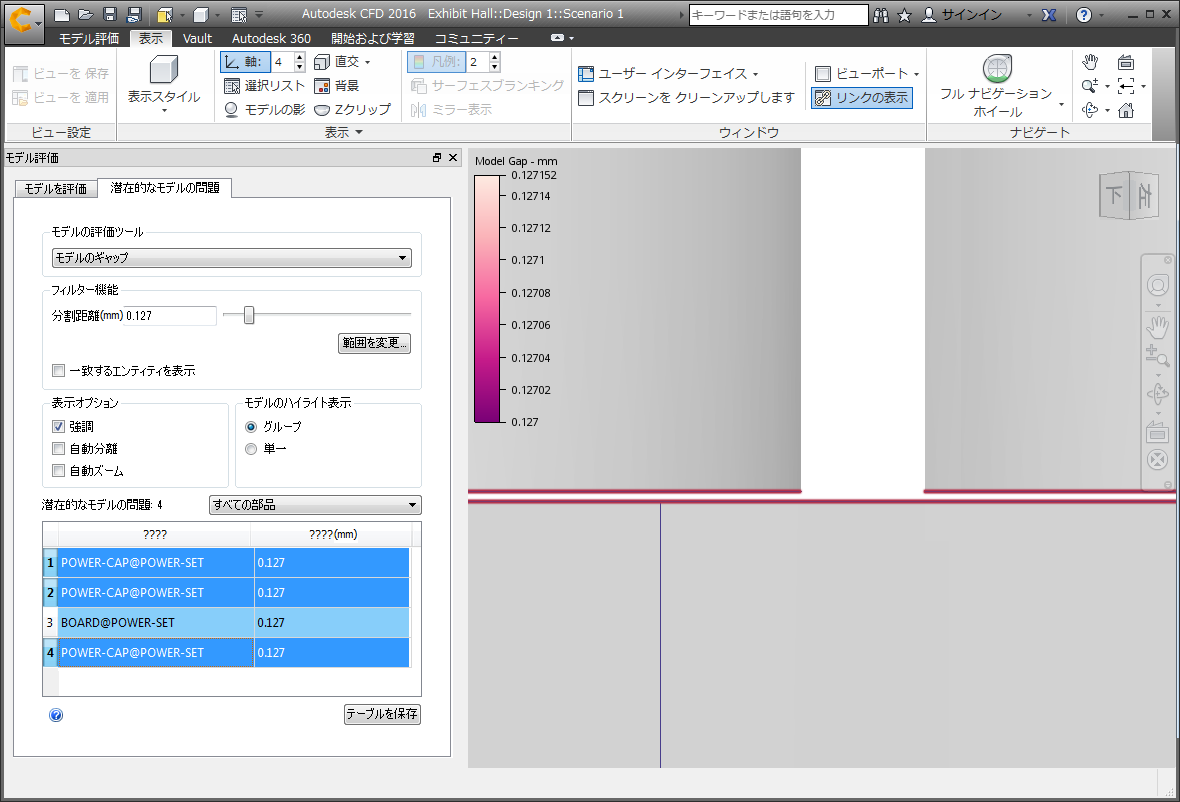Click the Save As icon in quick access
This screenshot has height=802, width=1180.
pos(134,15)
